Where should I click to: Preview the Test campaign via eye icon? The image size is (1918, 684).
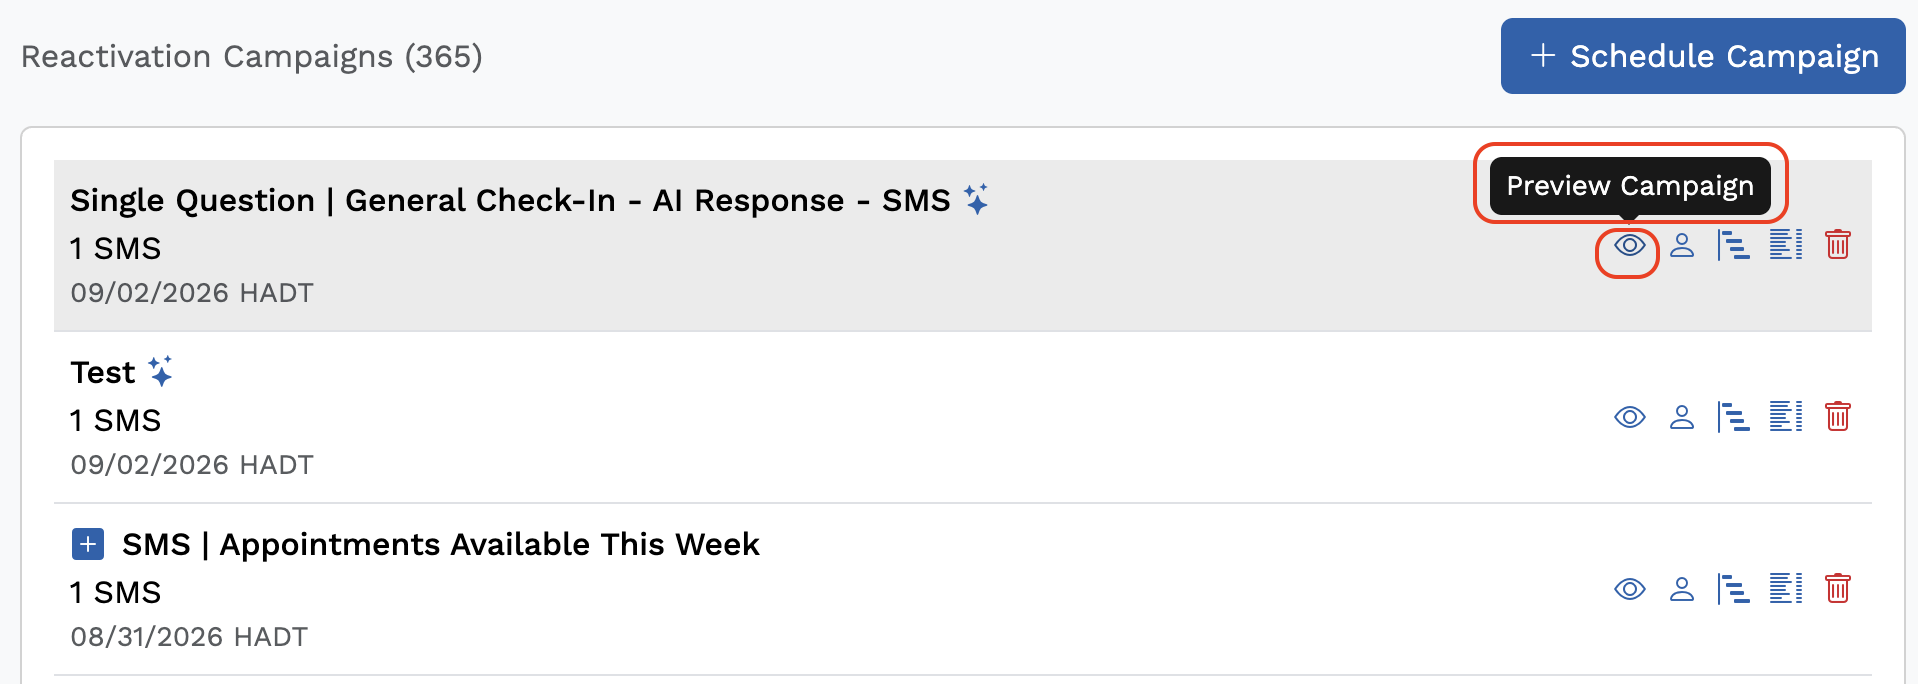coord(1629,417)
